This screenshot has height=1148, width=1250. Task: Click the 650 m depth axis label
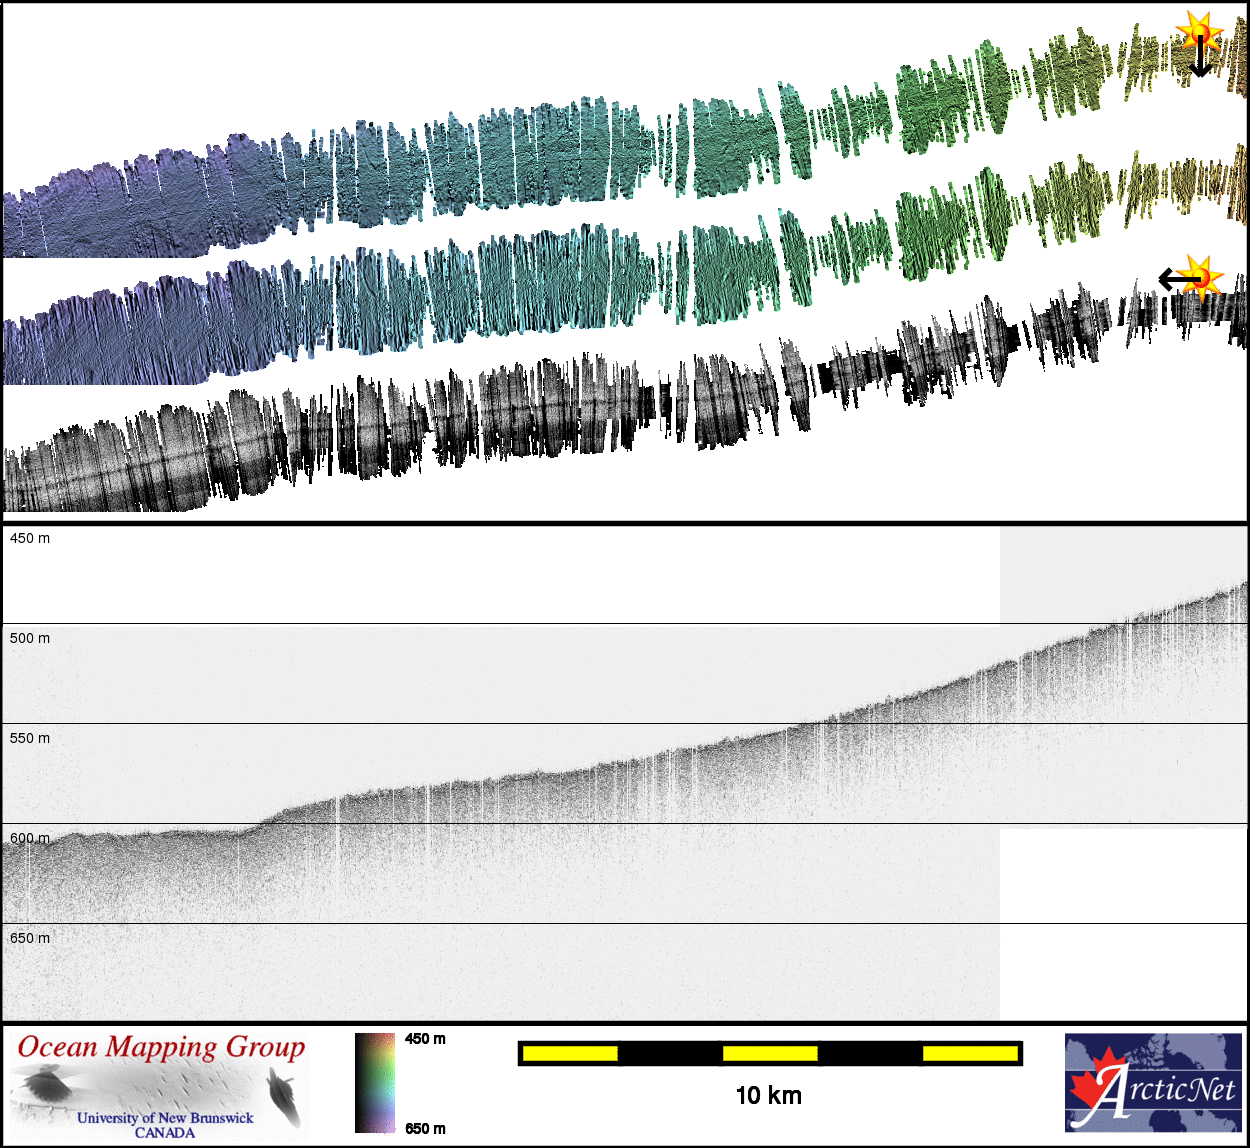click(30, 938)
